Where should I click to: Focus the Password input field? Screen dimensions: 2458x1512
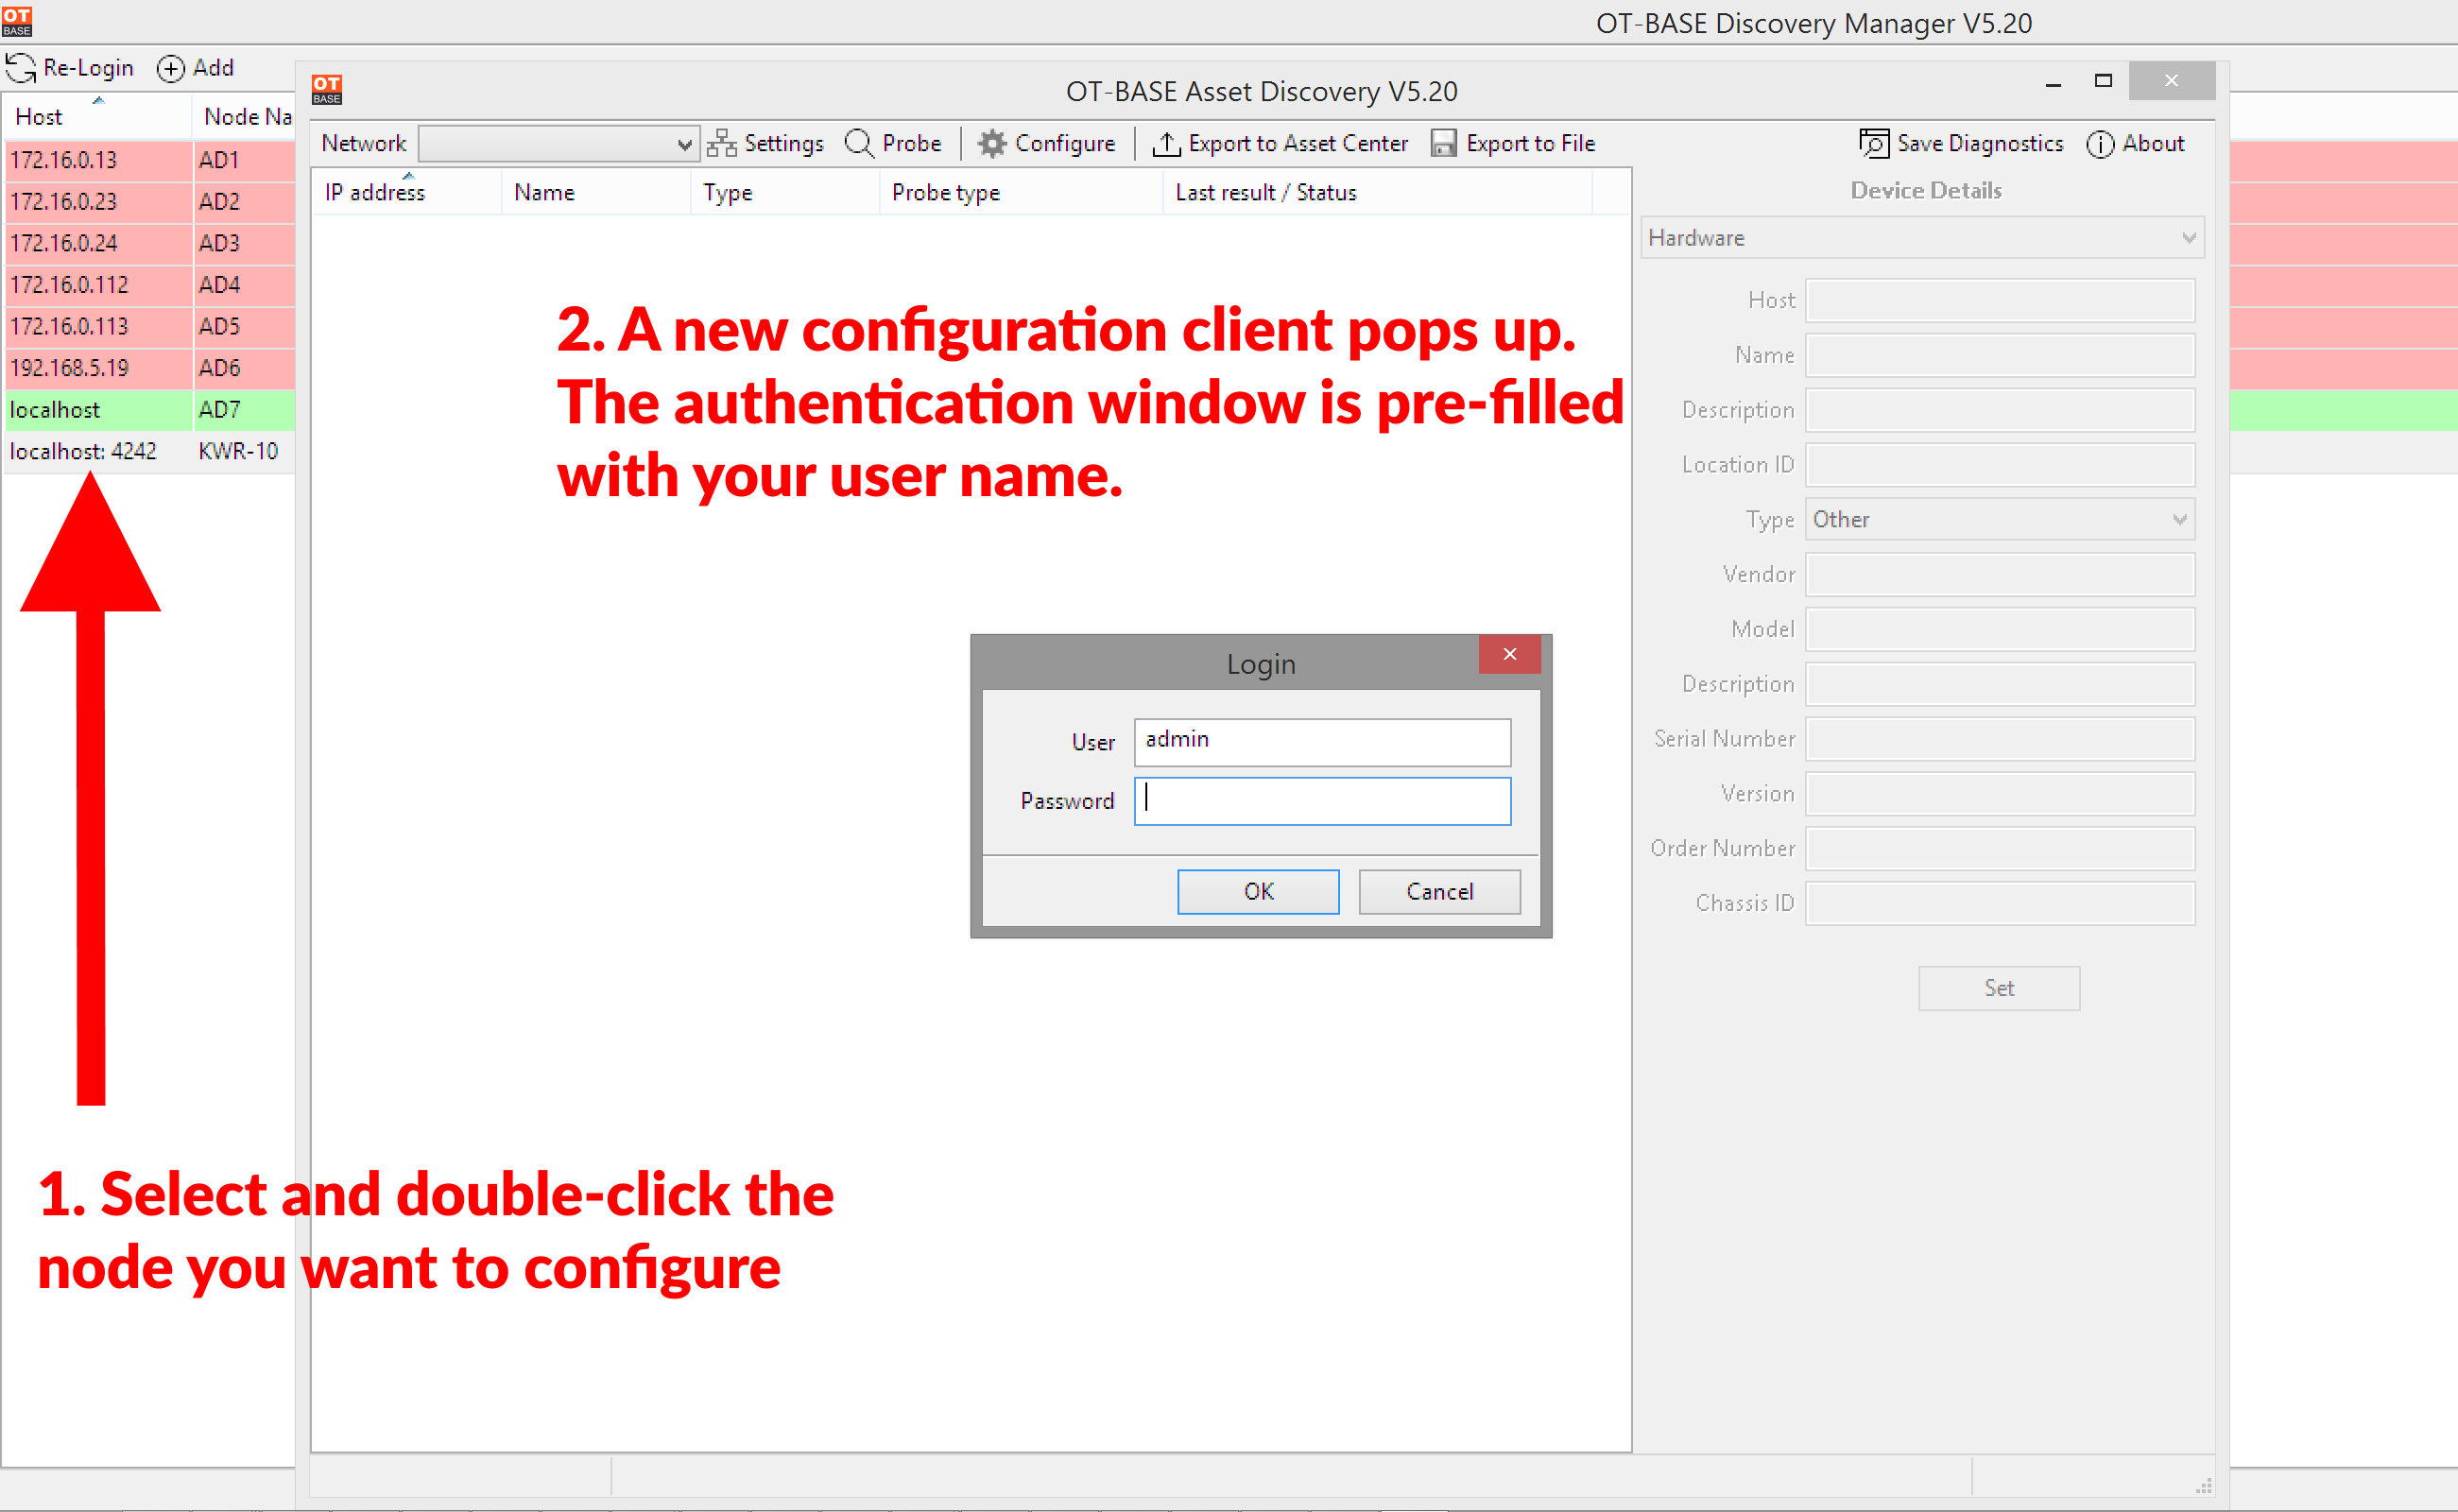point(1322,801)
